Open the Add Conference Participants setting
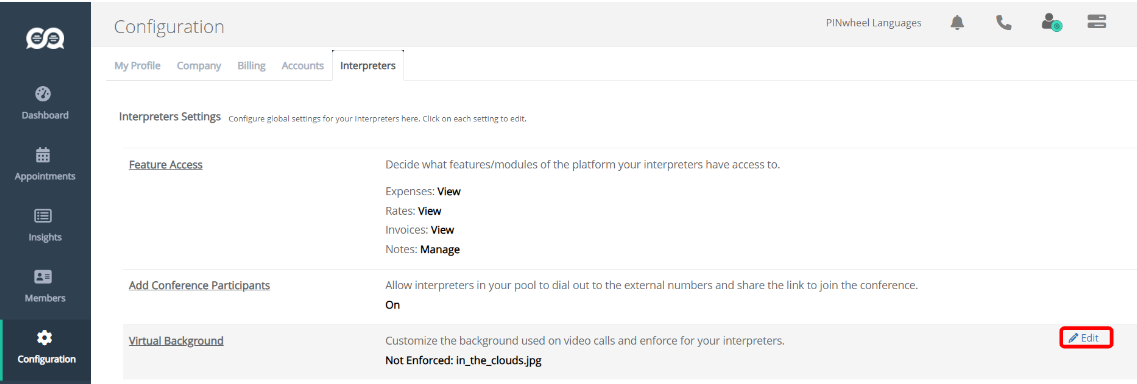The width and height of the screenshot is (1137, 384). [x=199, y=285]
